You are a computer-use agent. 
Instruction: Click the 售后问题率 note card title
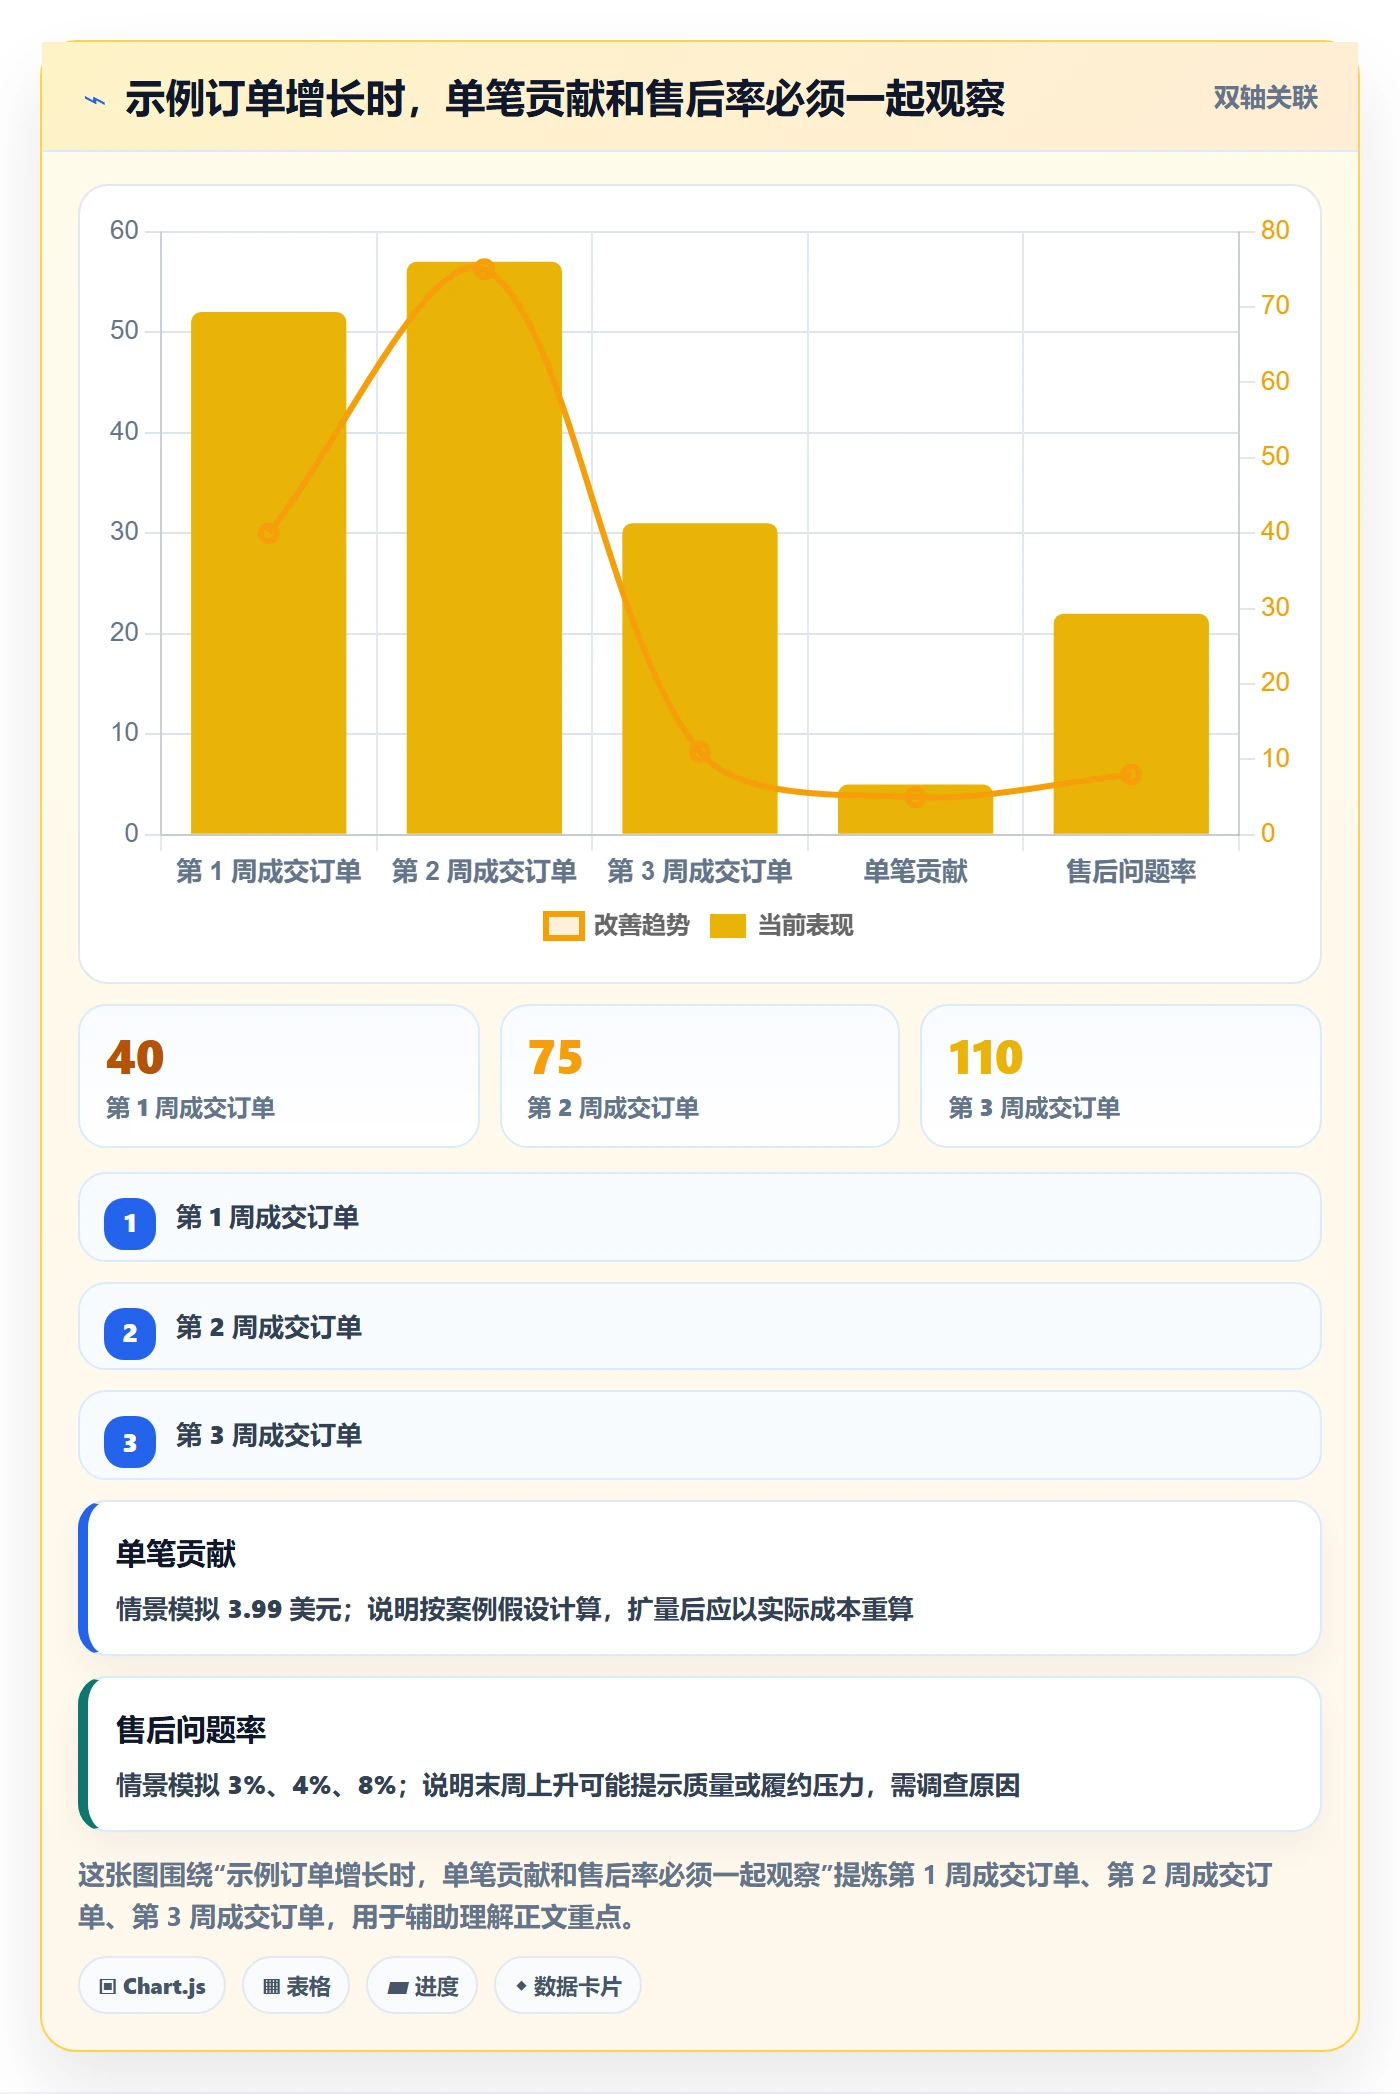pyautogui.click(x=191, y=1730)
